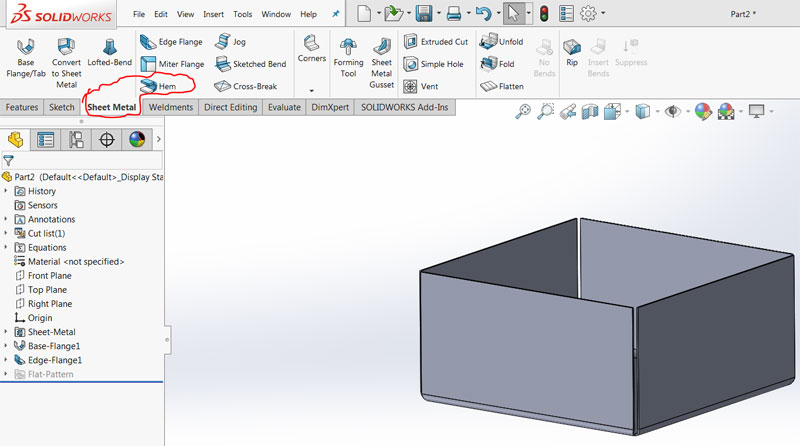Open Apply Scene icon
Viewport: 800px width, 446px height.
tap(726, 111)
